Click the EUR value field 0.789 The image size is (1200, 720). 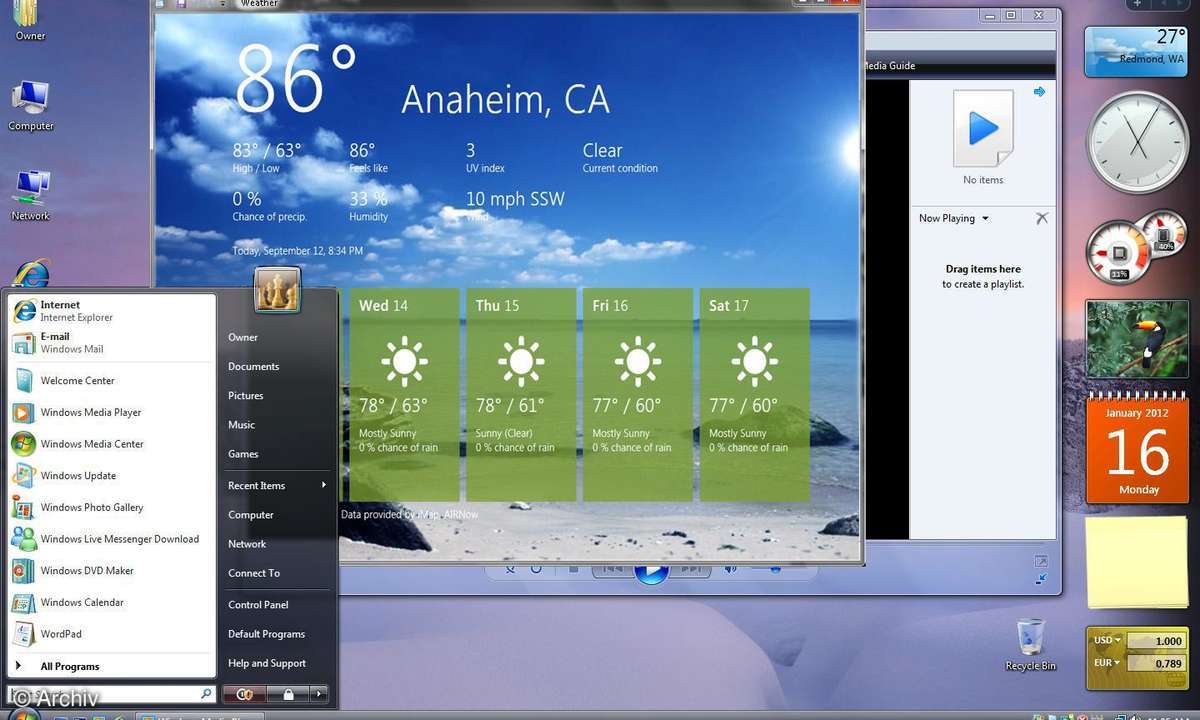[1155, 663]
